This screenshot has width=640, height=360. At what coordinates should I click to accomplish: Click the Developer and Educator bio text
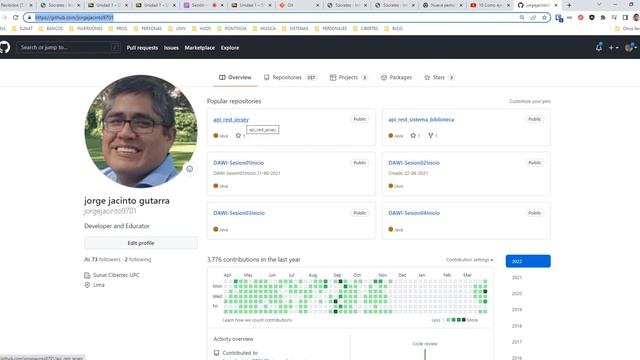point(117,226)
